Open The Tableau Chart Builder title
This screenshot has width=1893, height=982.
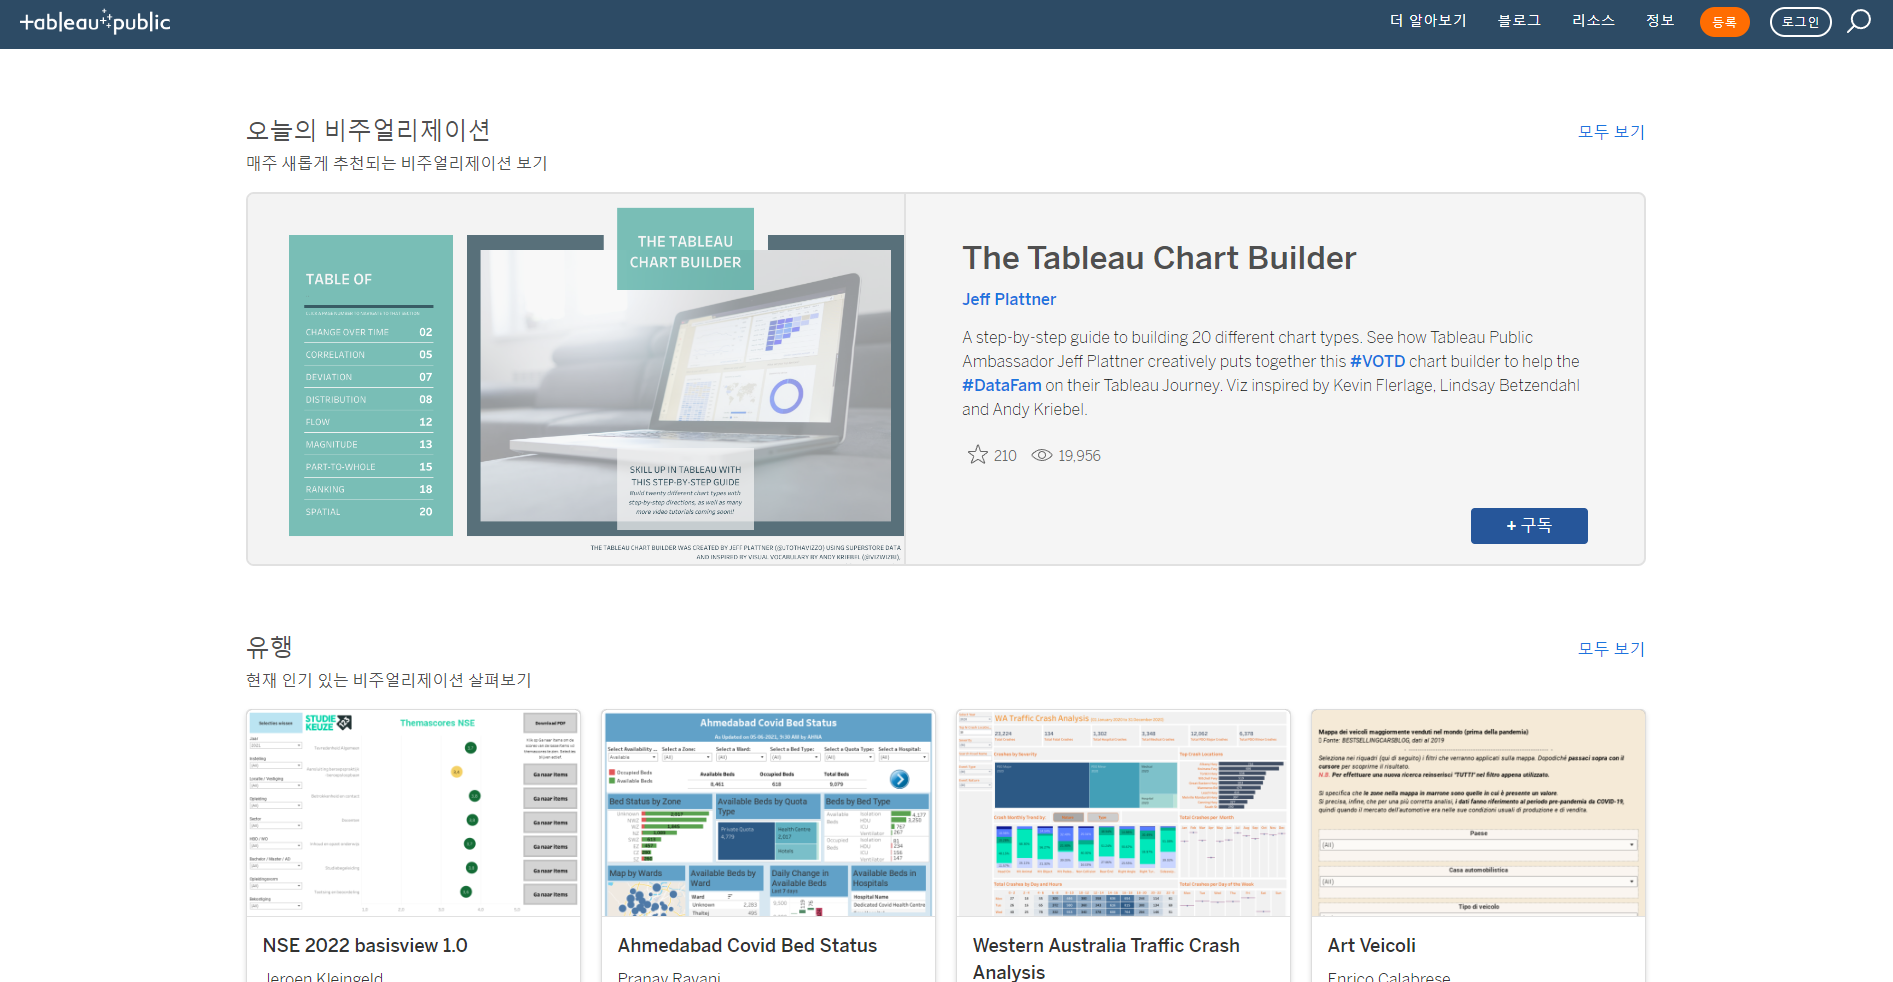1159,258
